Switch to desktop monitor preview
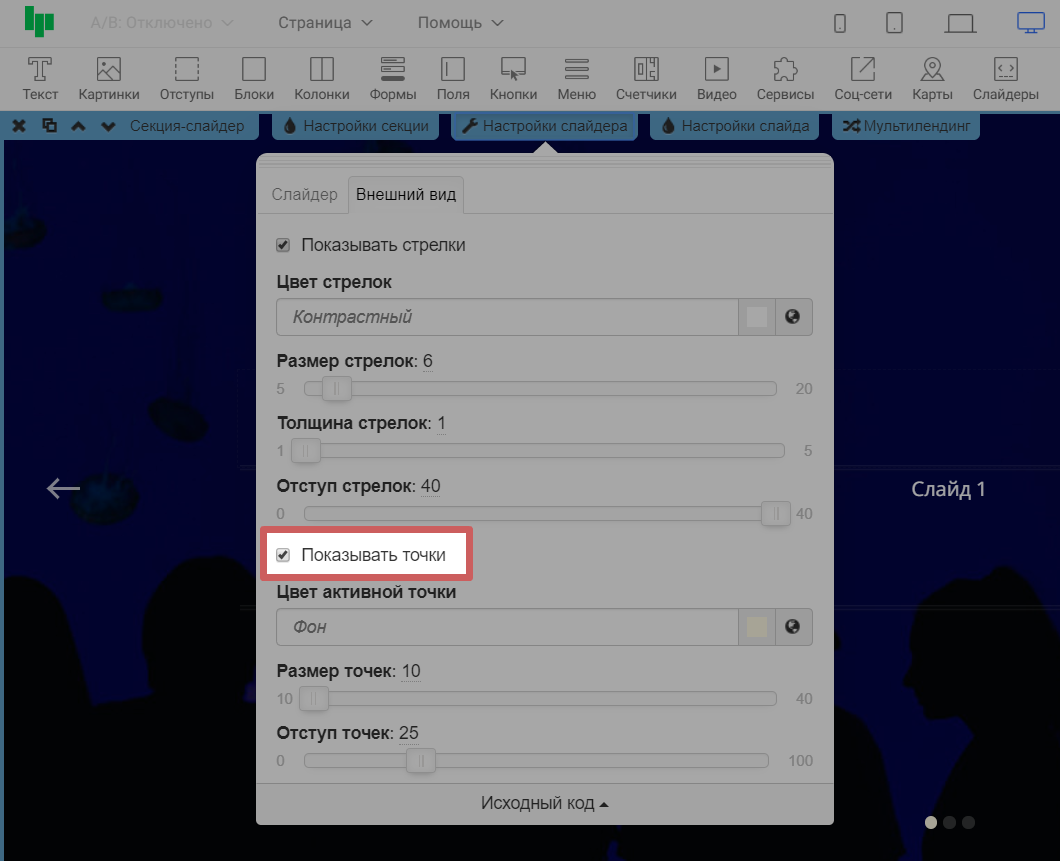This screenshot has height=861, width=1060. click(1030, 23)
